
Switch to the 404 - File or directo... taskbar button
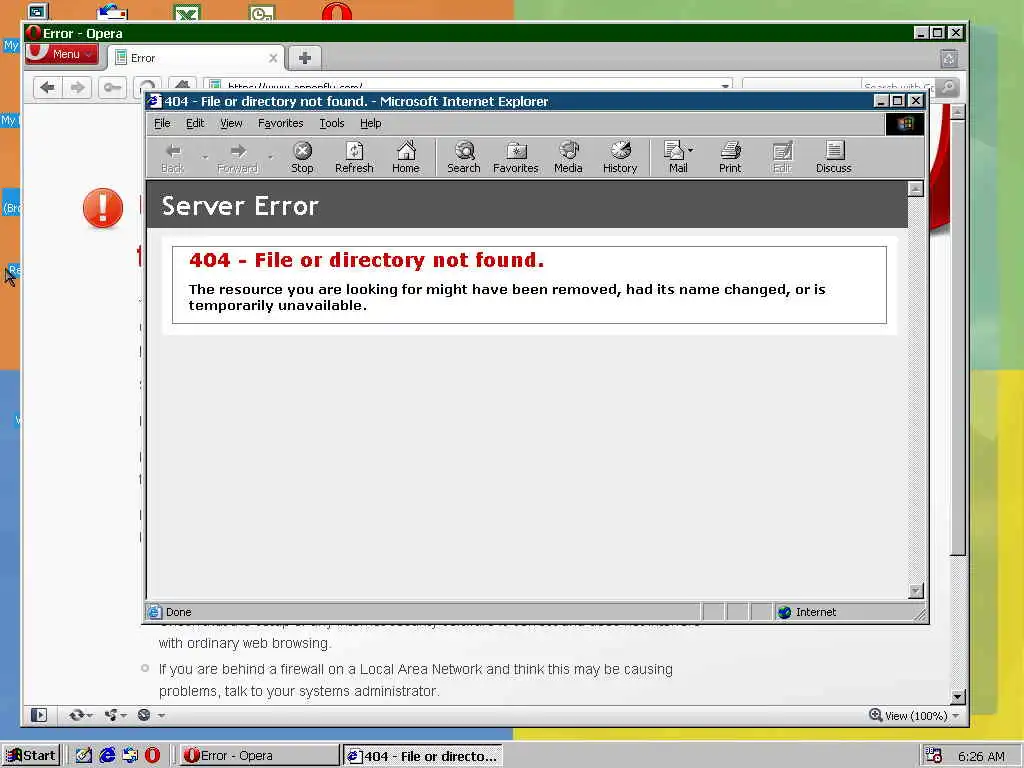tap(423, 756)
